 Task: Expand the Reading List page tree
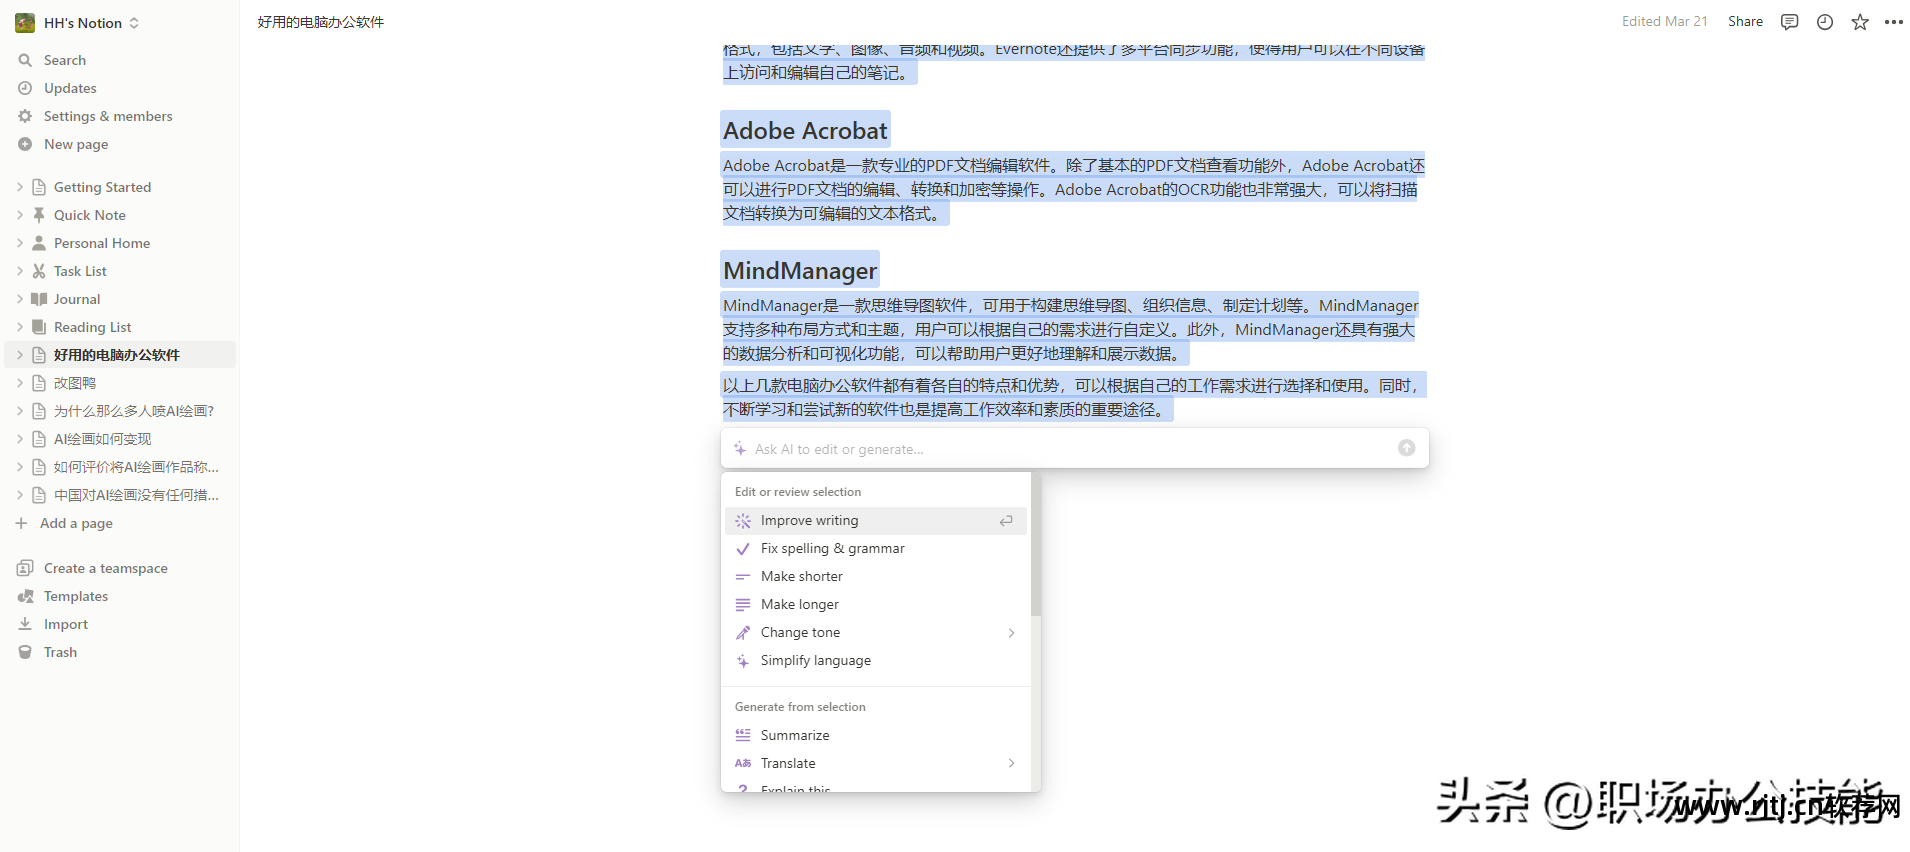pyautogui.click(x=19, y=327)
